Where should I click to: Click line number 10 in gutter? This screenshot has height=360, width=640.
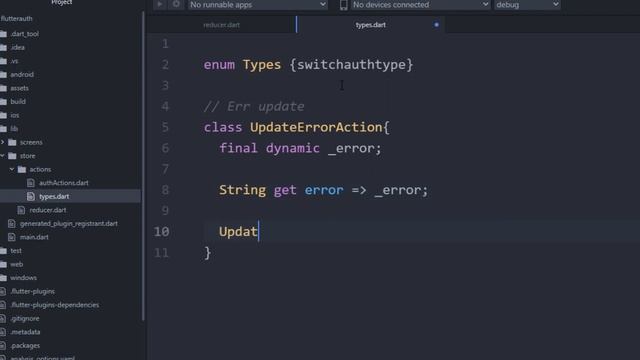pyautogui.click(x=161, y=231)
